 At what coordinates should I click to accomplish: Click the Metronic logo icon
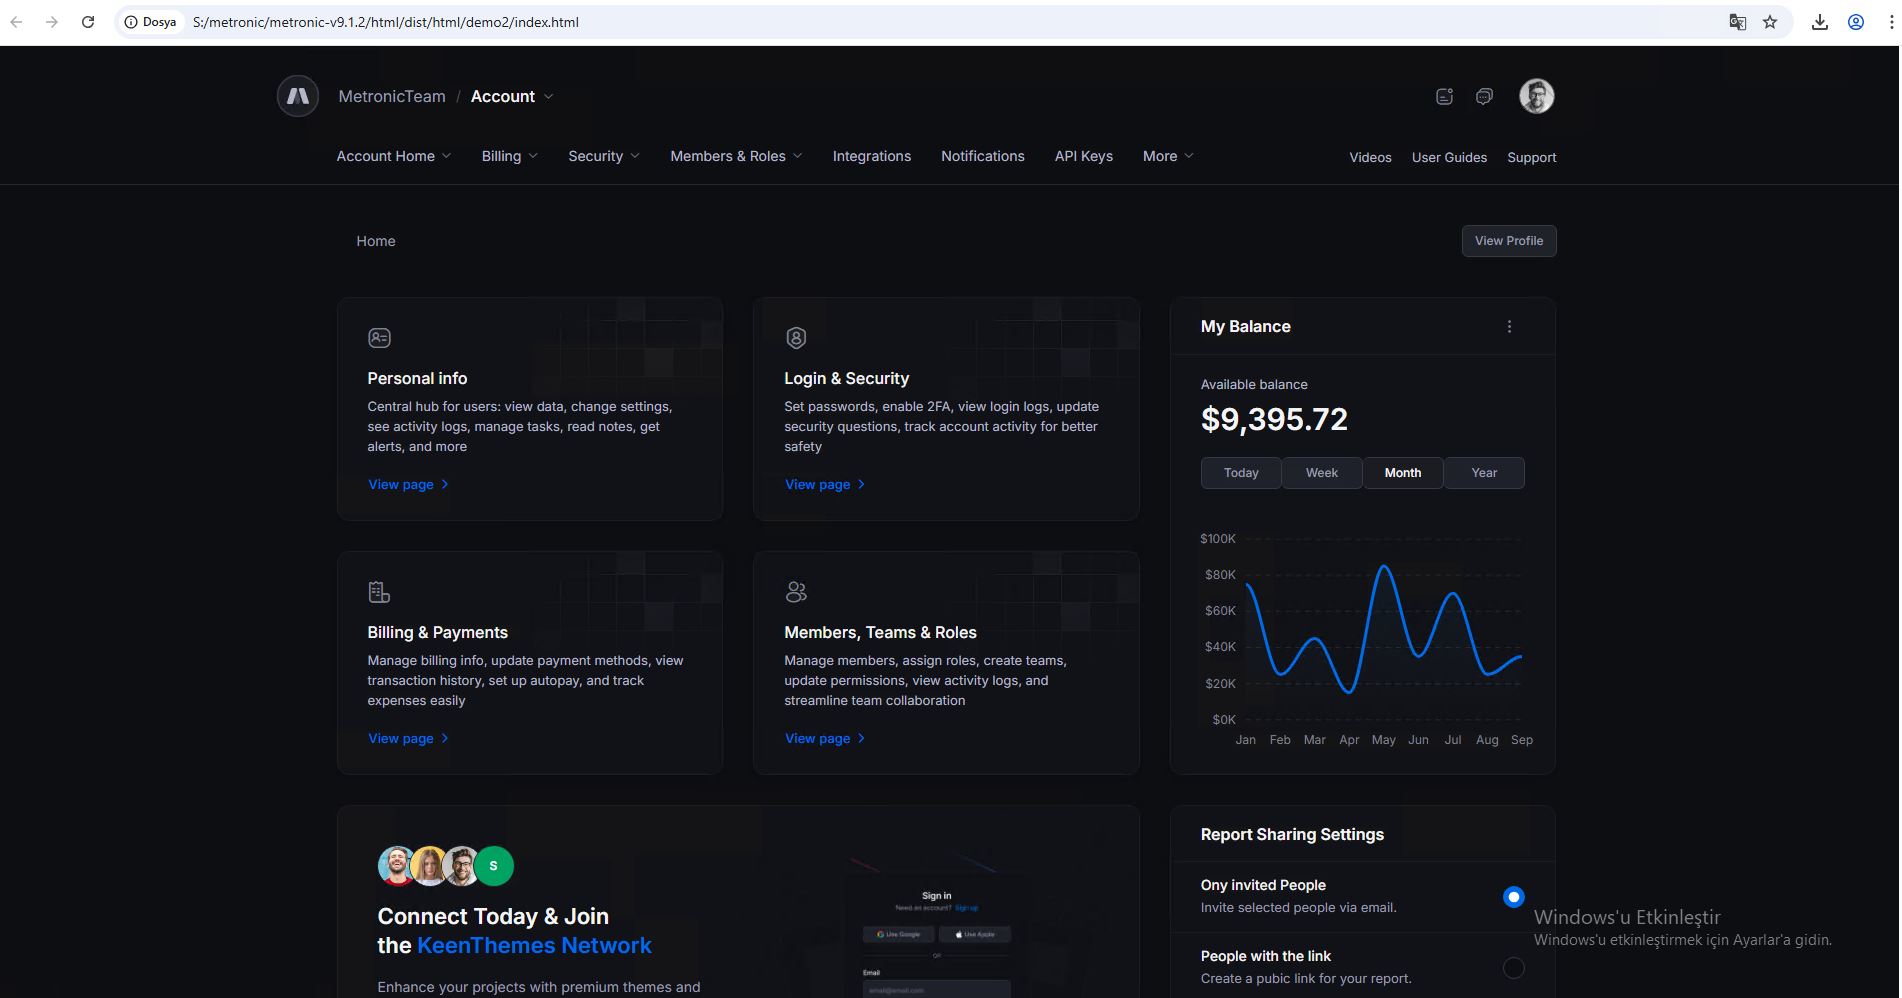coord(298,96)
